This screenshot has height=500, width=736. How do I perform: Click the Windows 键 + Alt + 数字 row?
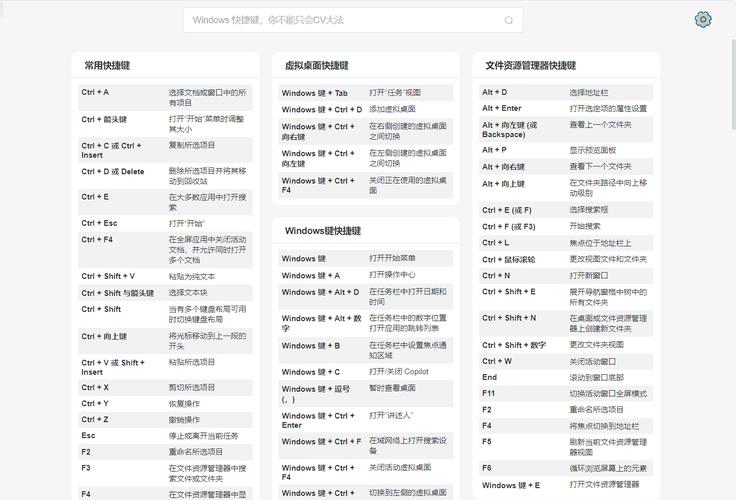click(x=366, y=323)
